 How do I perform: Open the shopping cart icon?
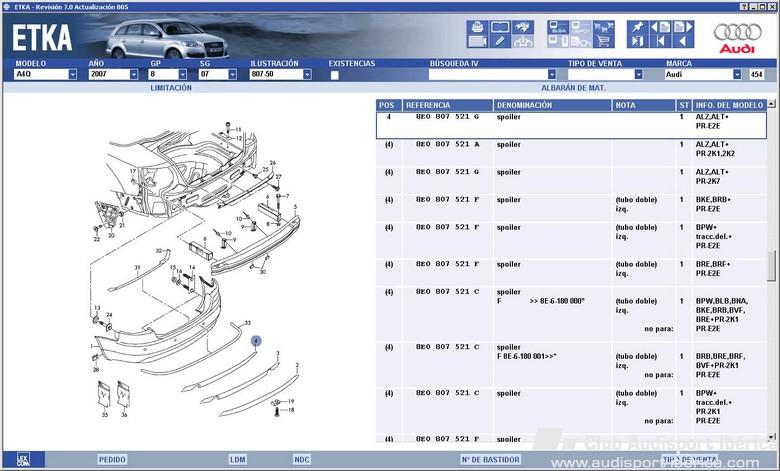pos(603,41)
